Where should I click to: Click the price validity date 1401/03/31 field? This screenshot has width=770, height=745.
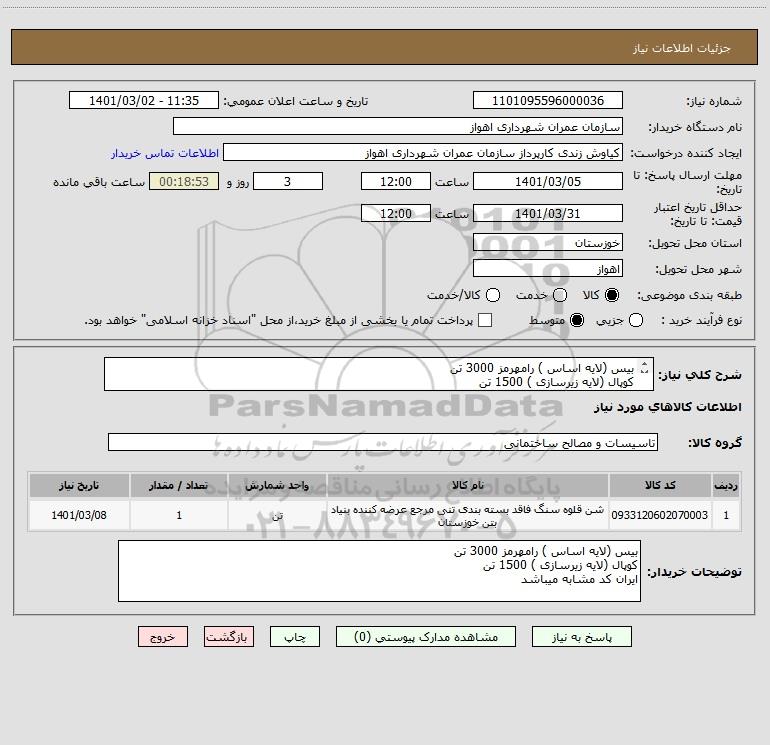548,213
